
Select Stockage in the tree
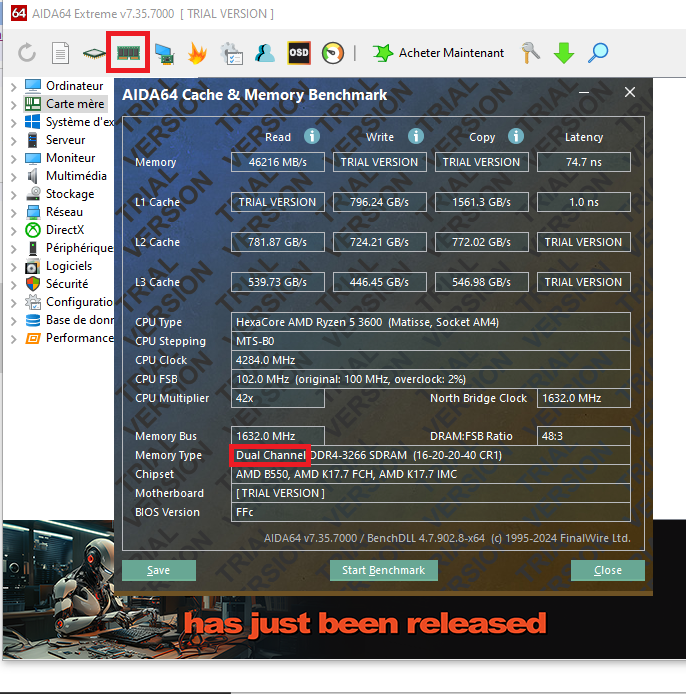tap(70, 194)
